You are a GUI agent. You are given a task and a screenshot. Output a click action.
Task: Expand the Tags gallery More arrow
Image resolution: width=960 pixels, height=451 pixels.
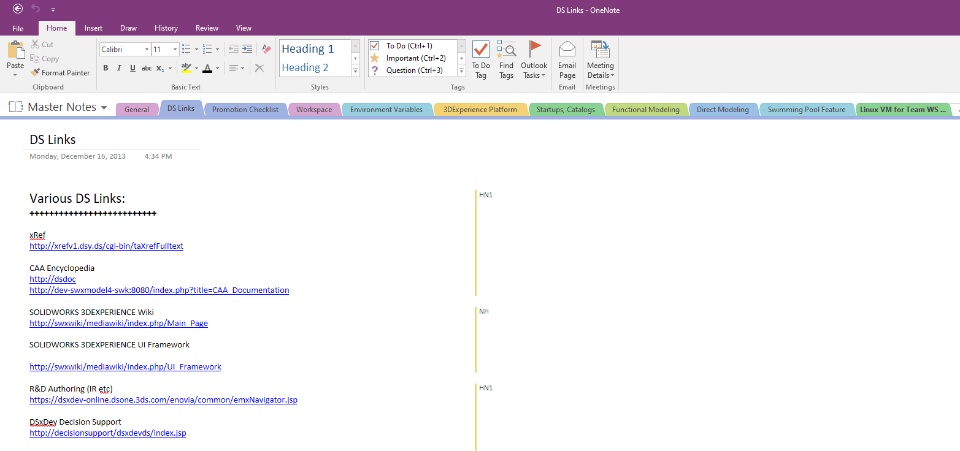click(x=462, y=71)
